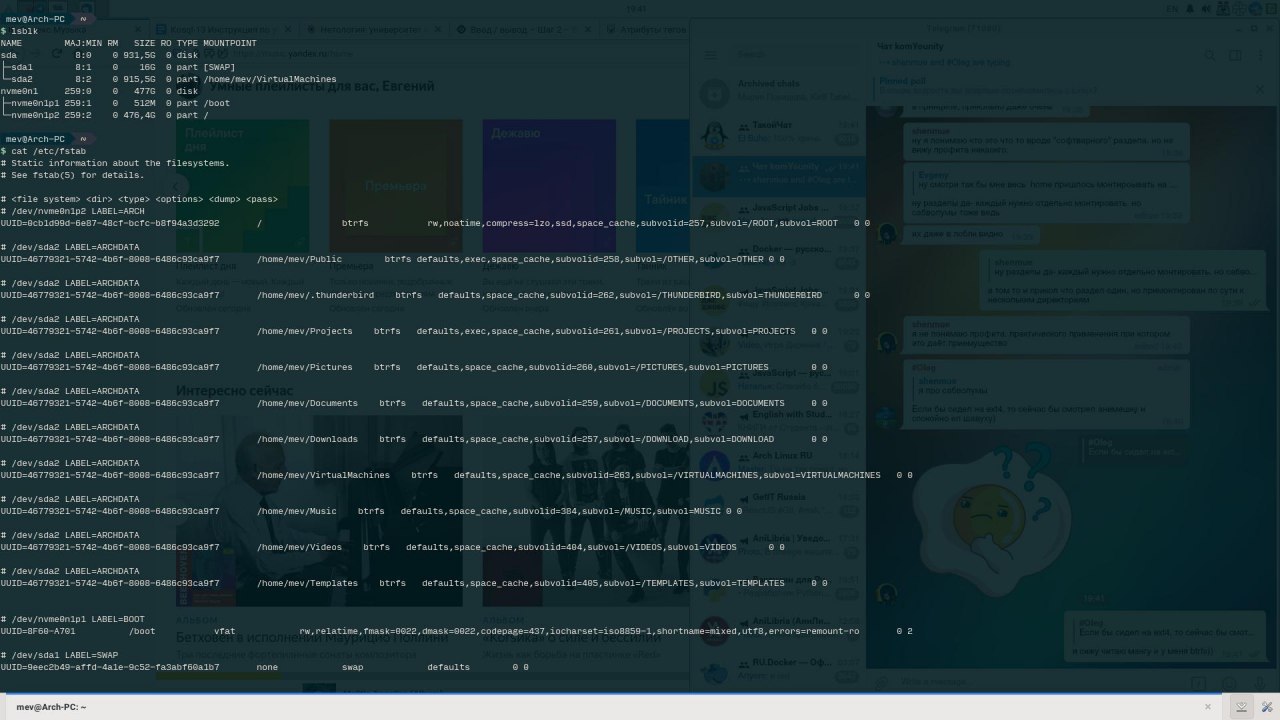Click "subvol=VIRTUALMACHINES" in the fstab options
The height and width of the screenshot is (720, 1280).
pyautogui.click(x=822, y=475)
